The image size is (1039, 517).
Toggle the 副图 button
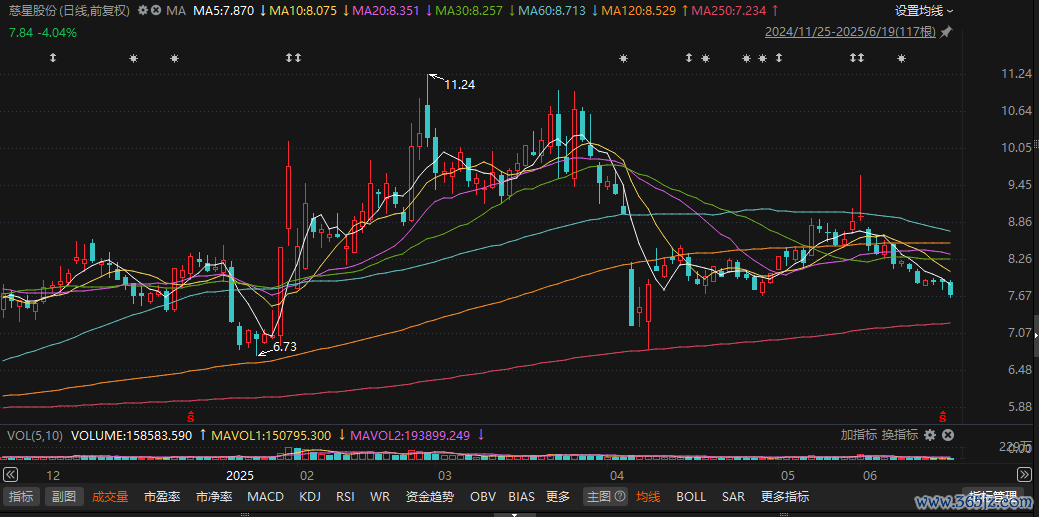pyautogui.click(x=64, y=496)
